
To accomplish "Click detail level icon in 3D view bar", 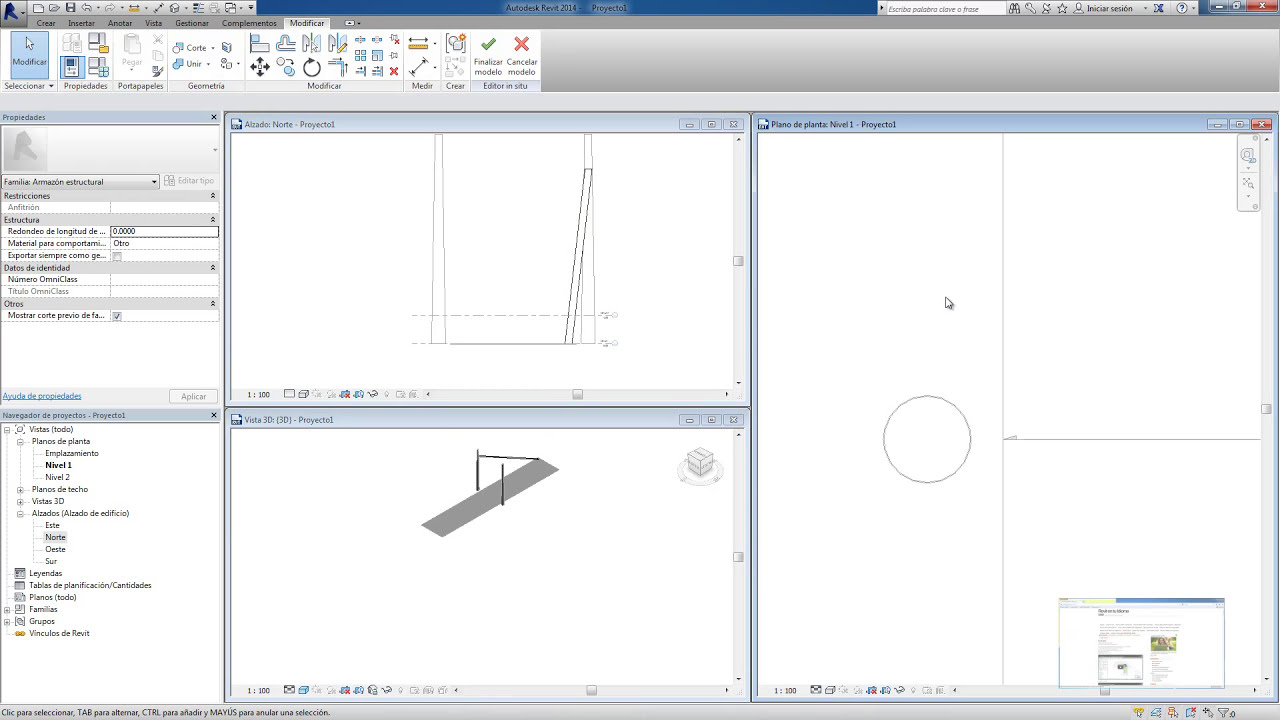I will (x=289, y=690).
